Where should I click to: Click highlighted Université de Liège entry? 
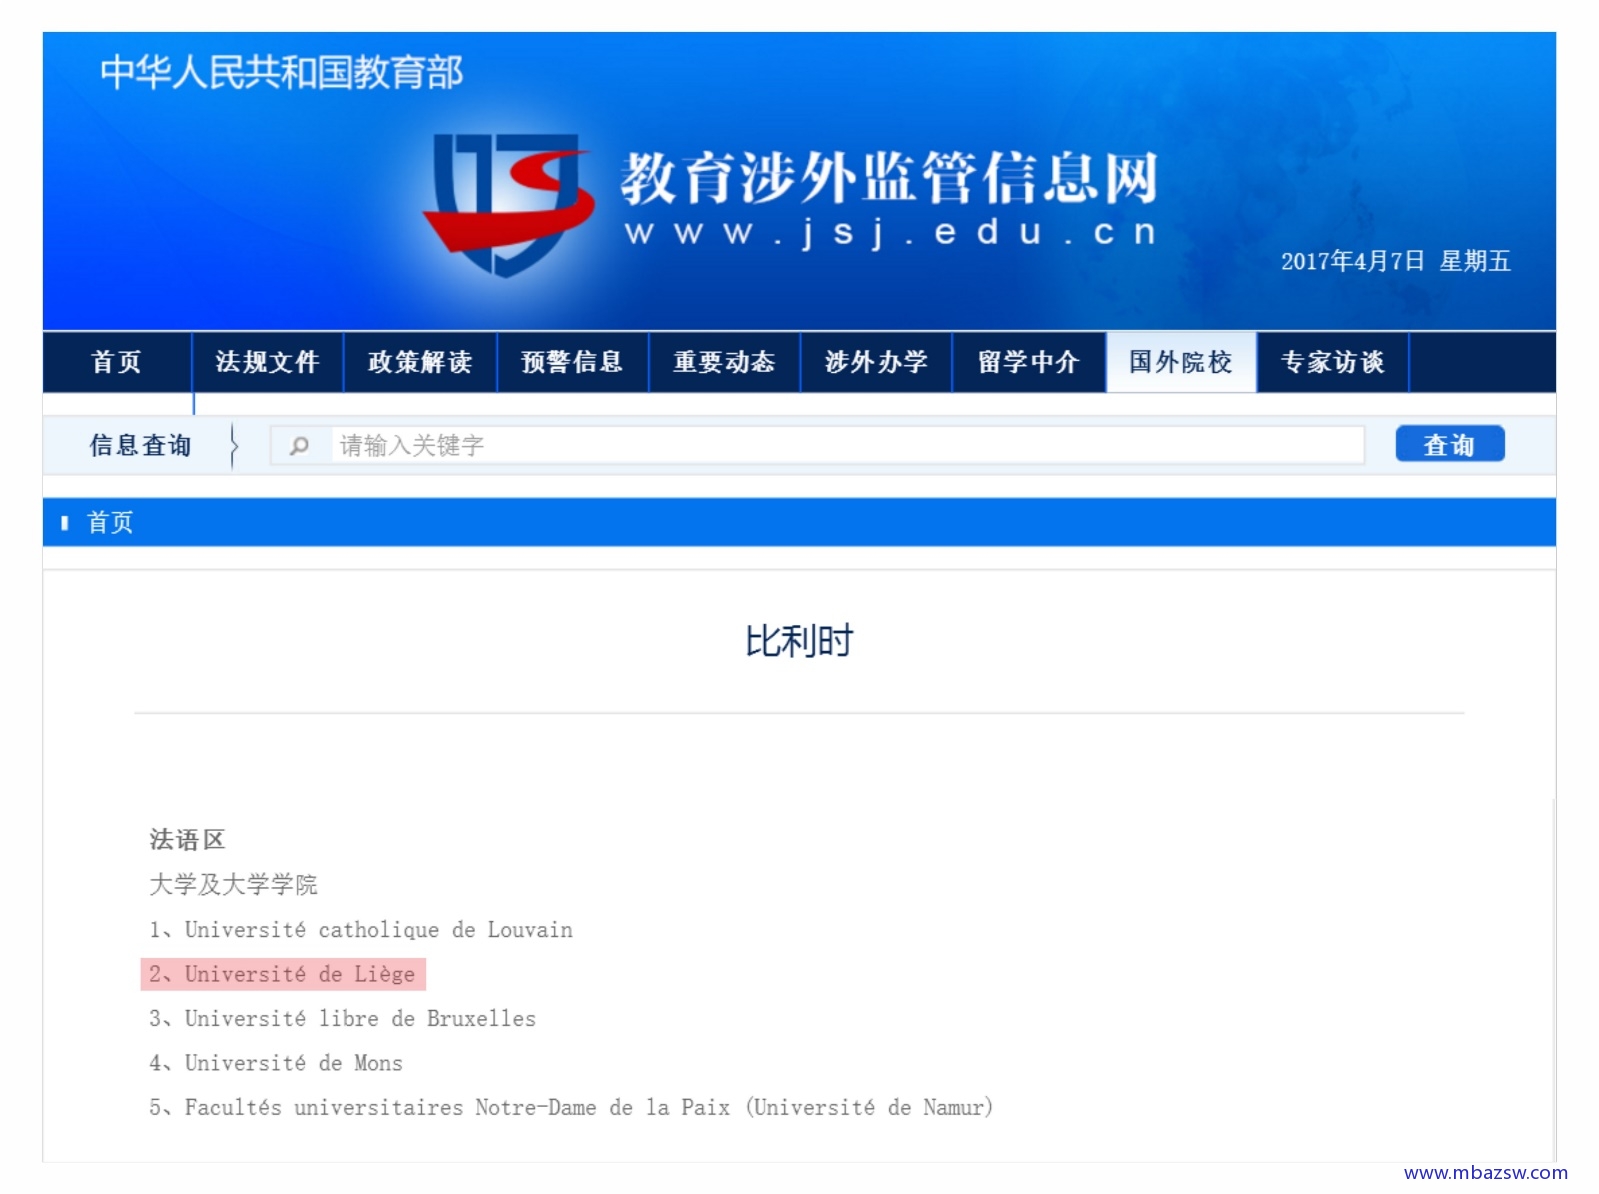[298, 974]
